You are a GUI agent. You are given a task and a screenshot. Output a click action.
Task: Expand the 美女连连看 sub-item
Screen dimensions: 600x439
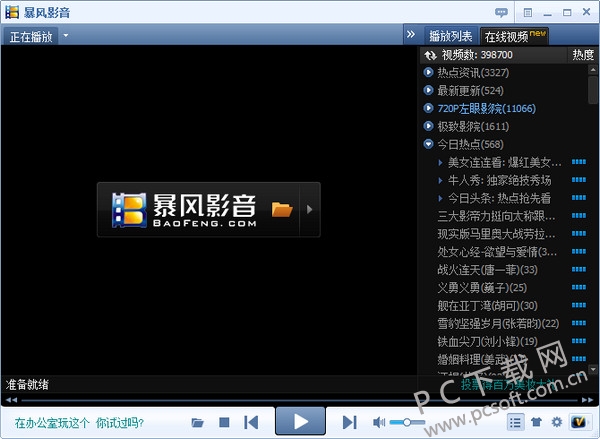click(x=440, y=162)
